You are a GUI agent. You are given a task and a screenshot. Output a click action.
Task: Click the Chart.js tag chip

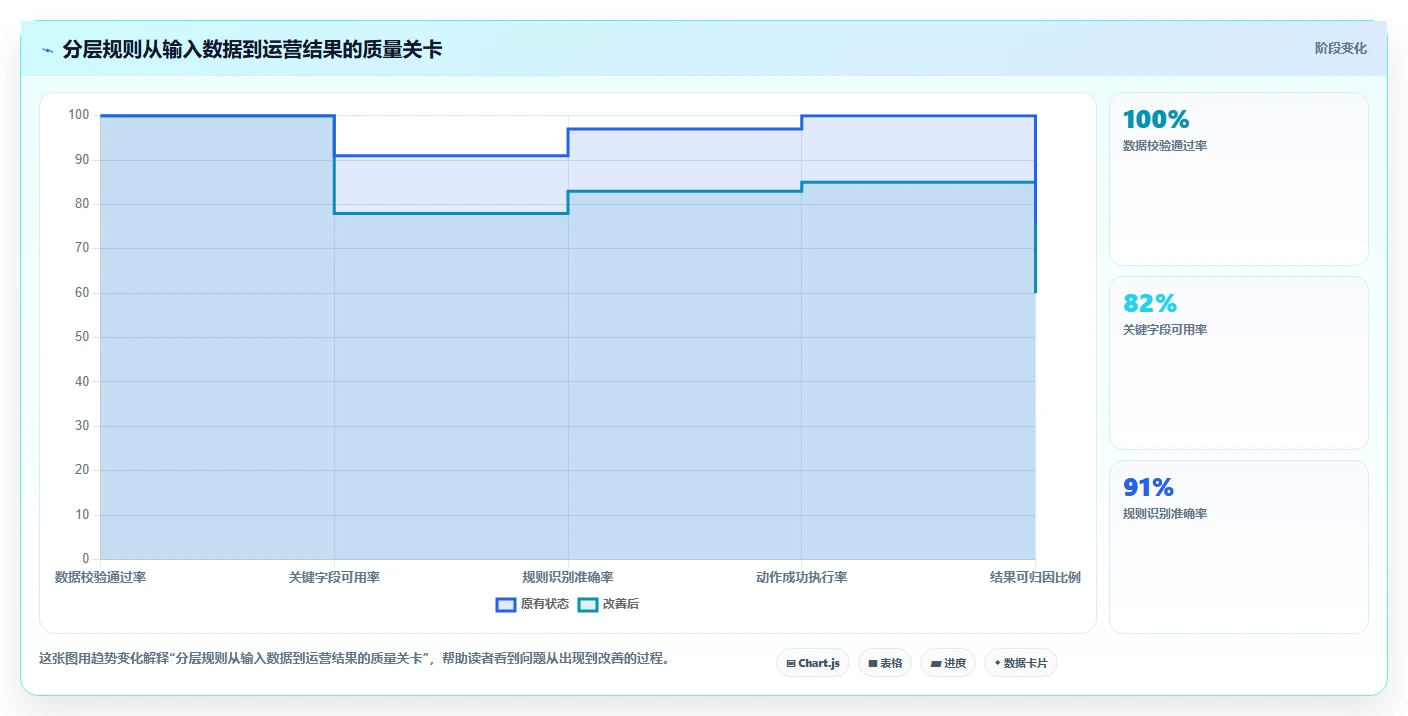pyautogui.click(x=812, y=663)
